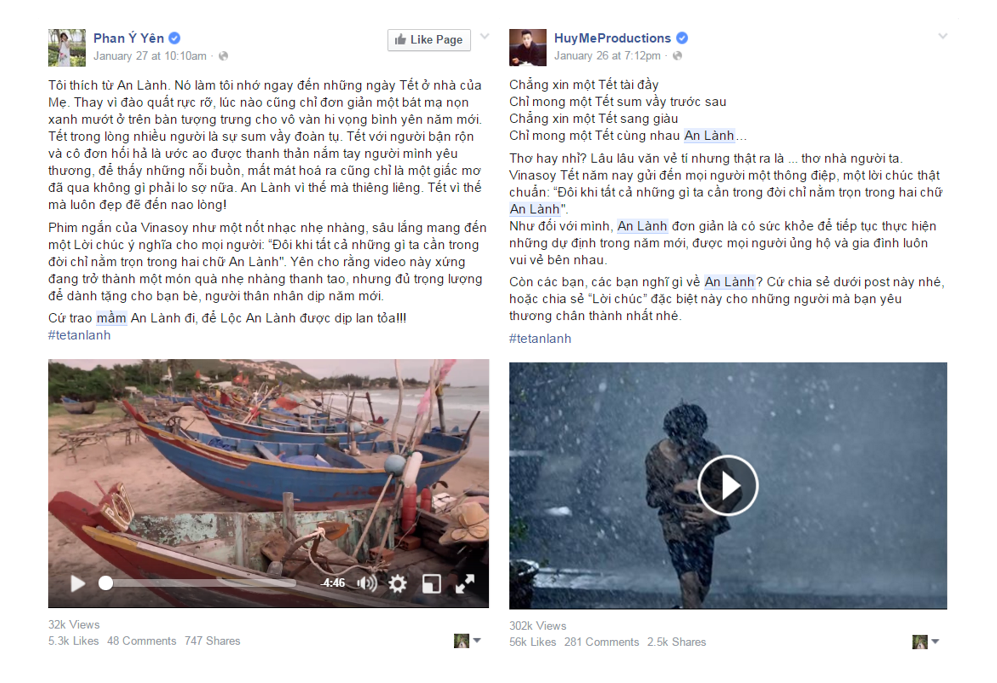Click the globe privacy icon on Phan Ý Yên's post
Screen dimensions: 997x683
[223, 56]
